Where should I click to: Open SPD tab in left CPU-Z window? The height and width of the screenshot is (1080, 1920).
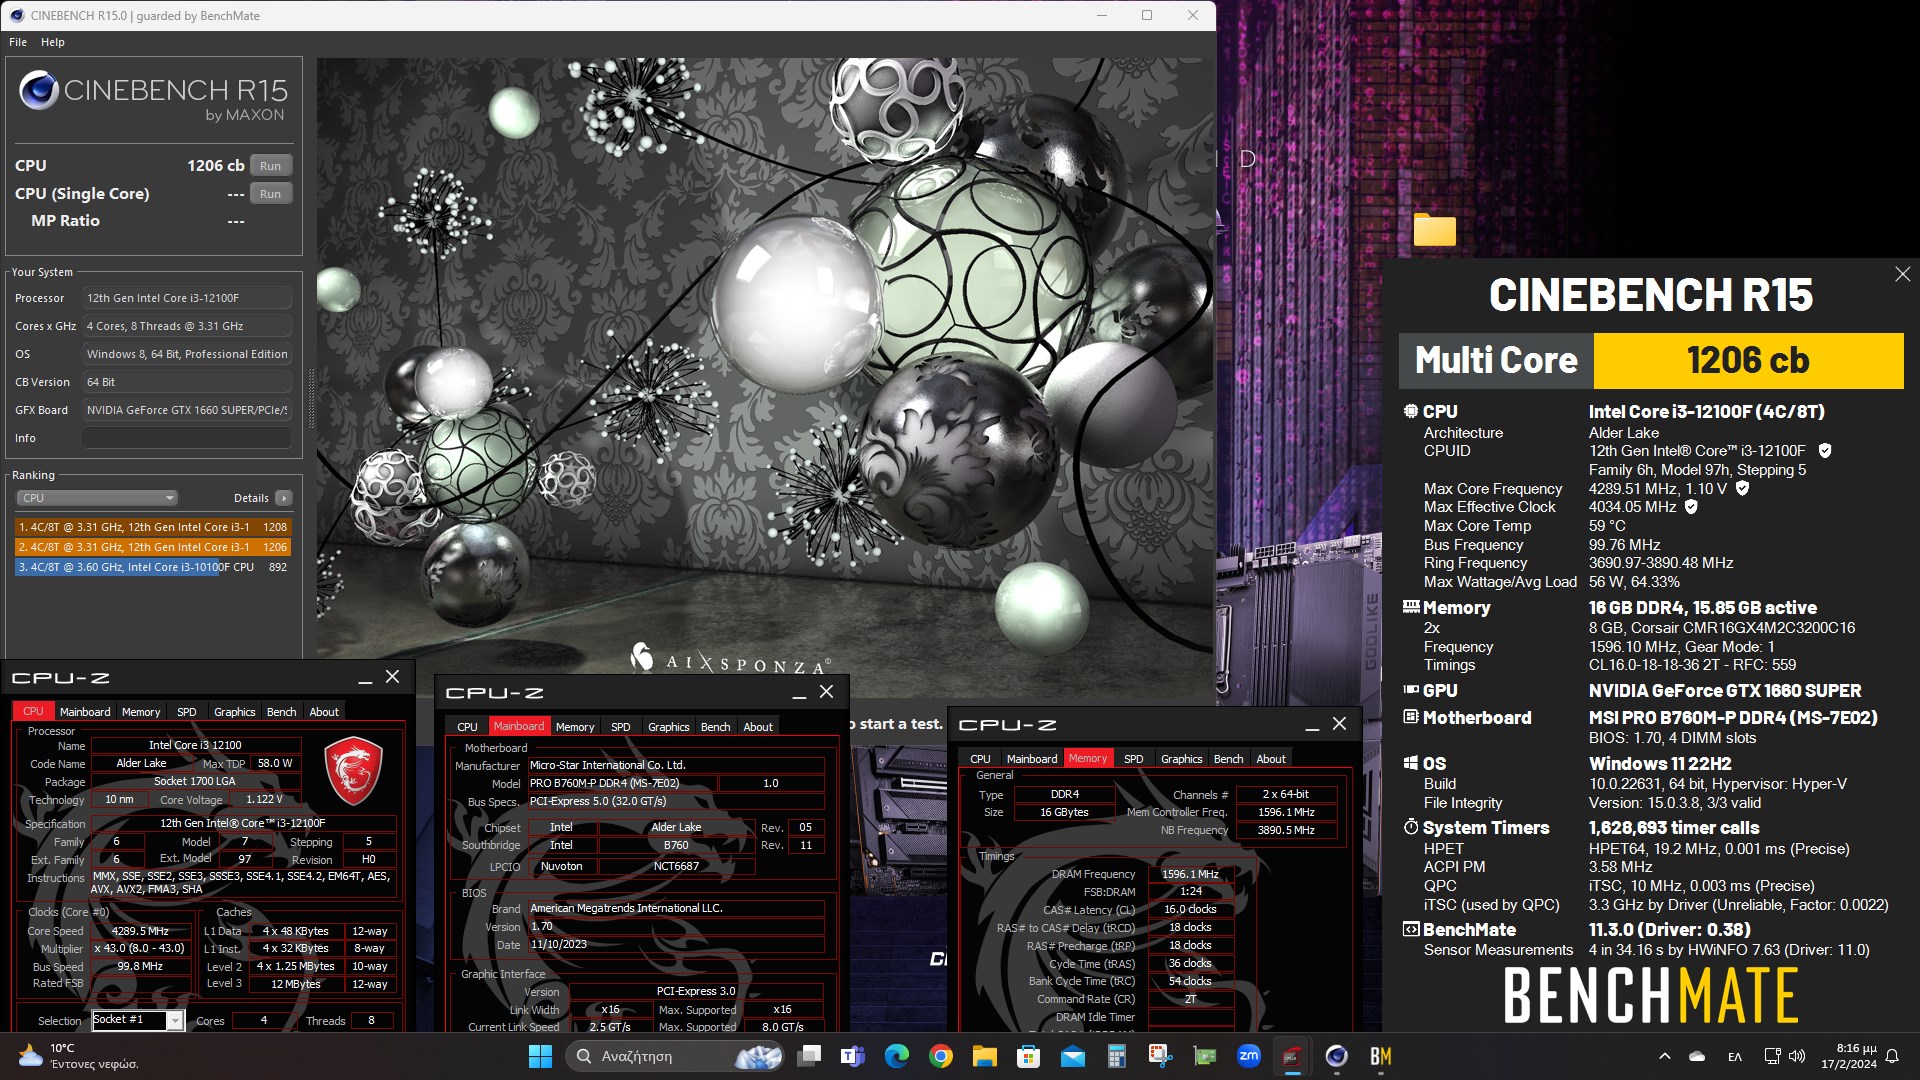187,712
